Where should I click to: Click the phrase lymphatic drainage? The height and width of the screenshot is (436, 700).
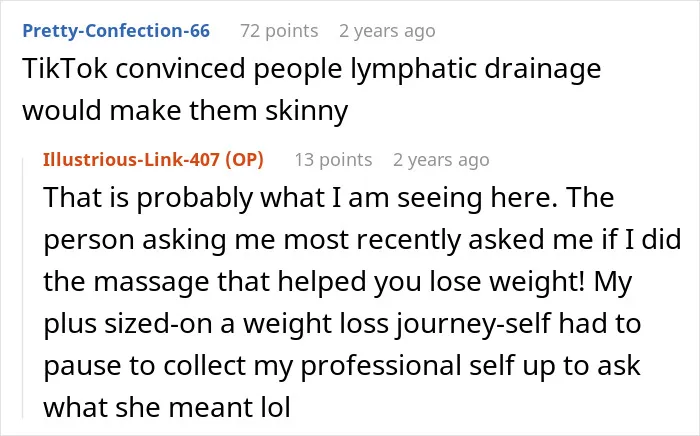point(475,70)
